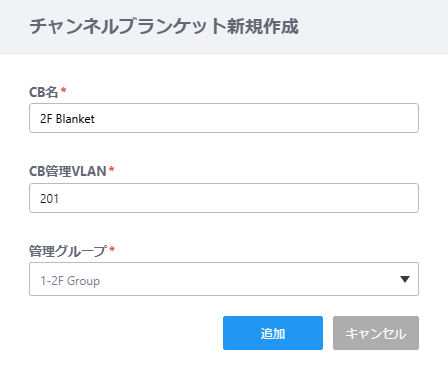
Task: Focus the CB名 input field
Action: tap(224, 118)
